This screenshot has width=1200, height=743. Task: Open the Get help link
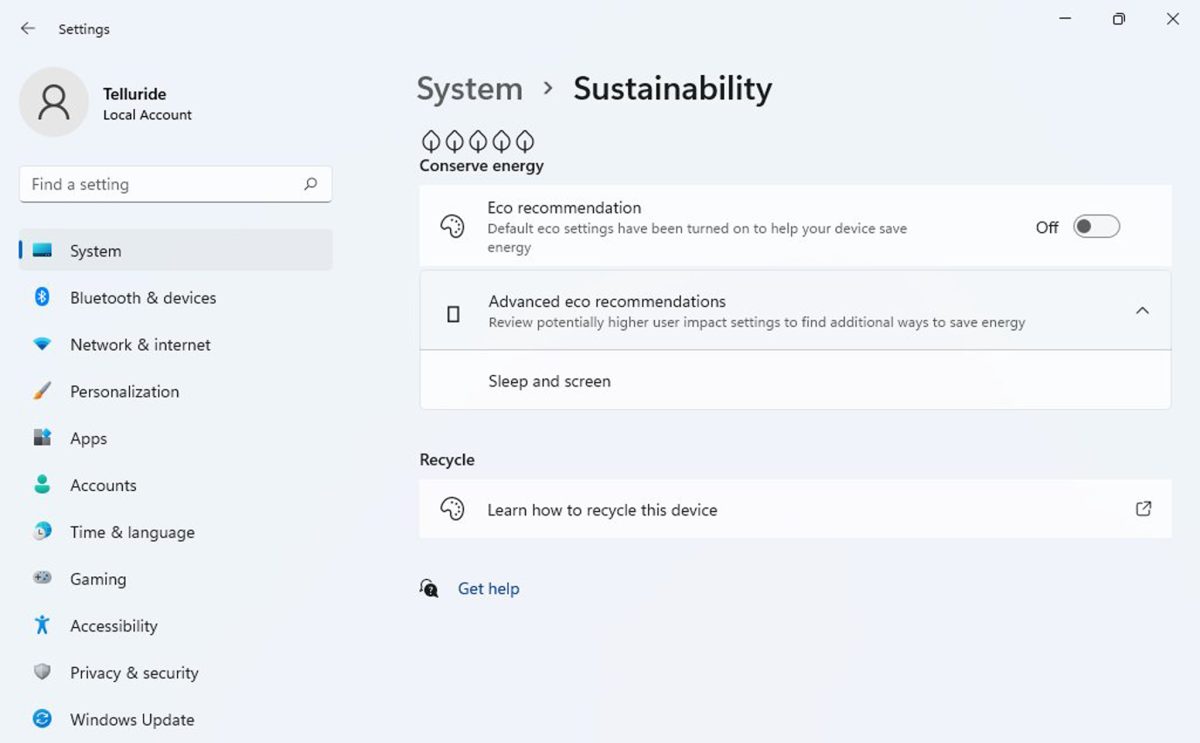coord(488,588)
